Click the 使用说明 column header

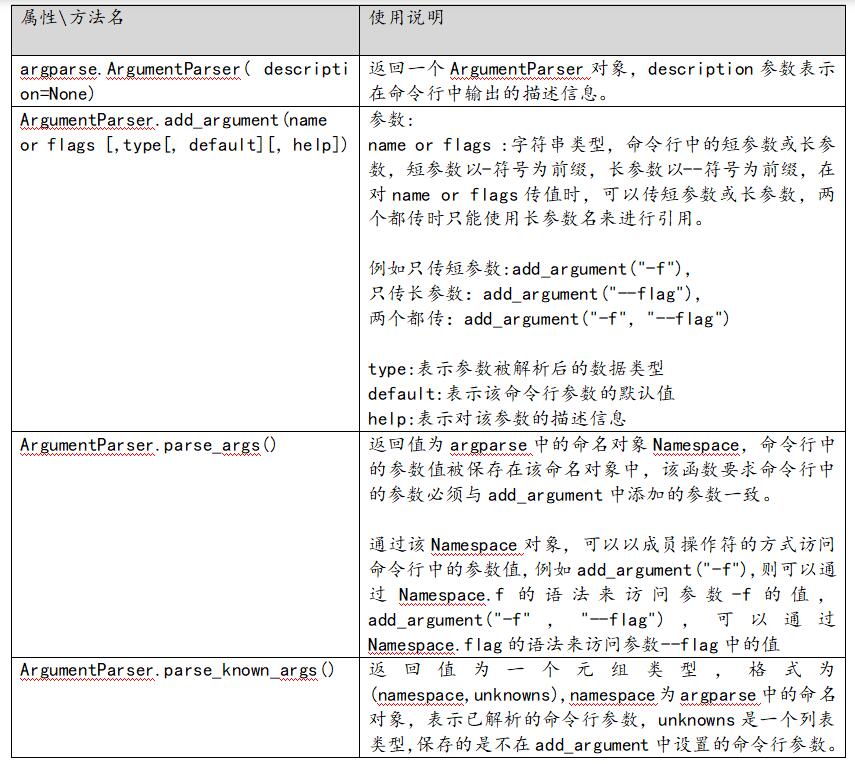[406, 18]
